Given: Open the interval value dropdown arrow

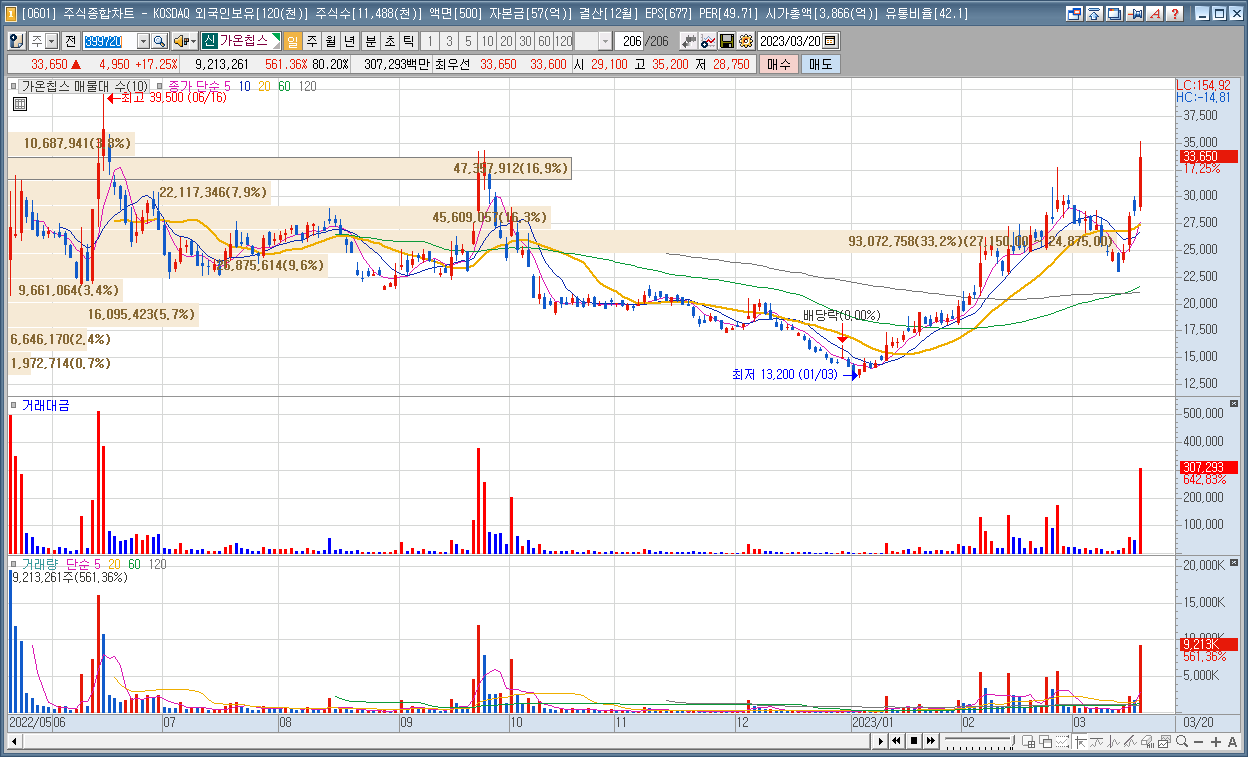Looking at the screenshot, I should [x=606, y=41].
